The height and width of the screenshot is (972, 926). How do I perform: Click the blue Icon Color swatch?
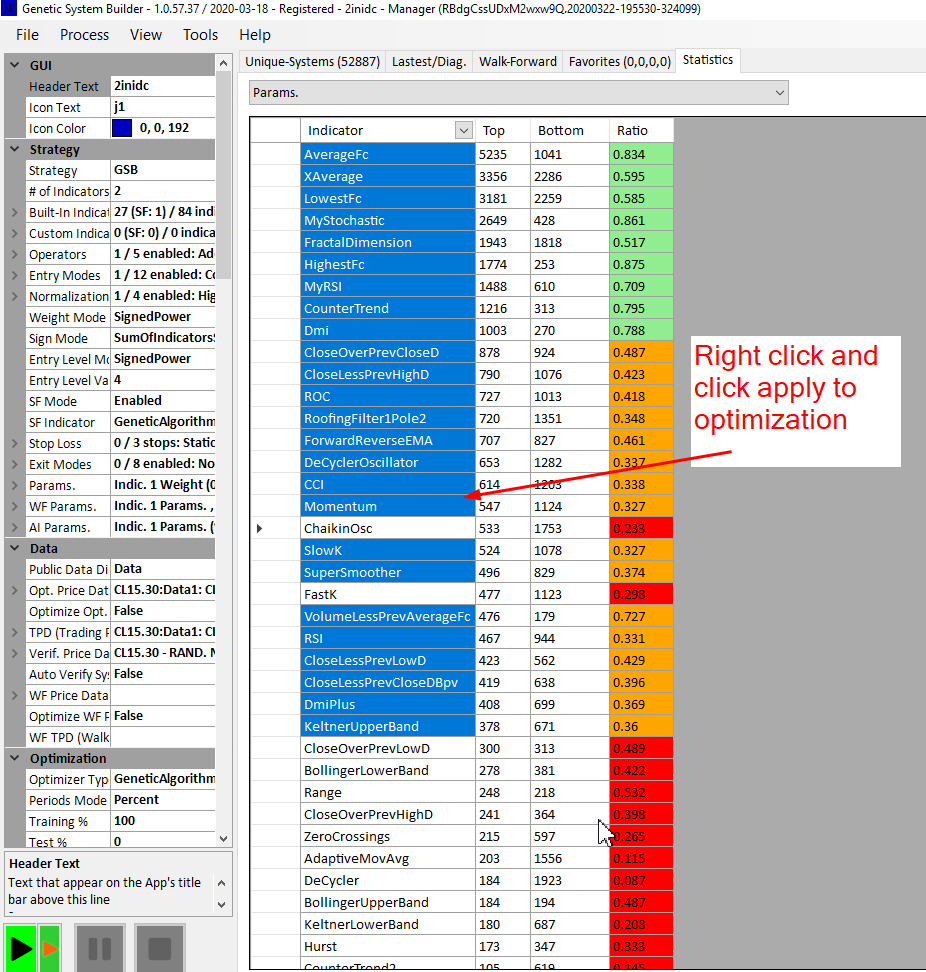pos(122,128)
